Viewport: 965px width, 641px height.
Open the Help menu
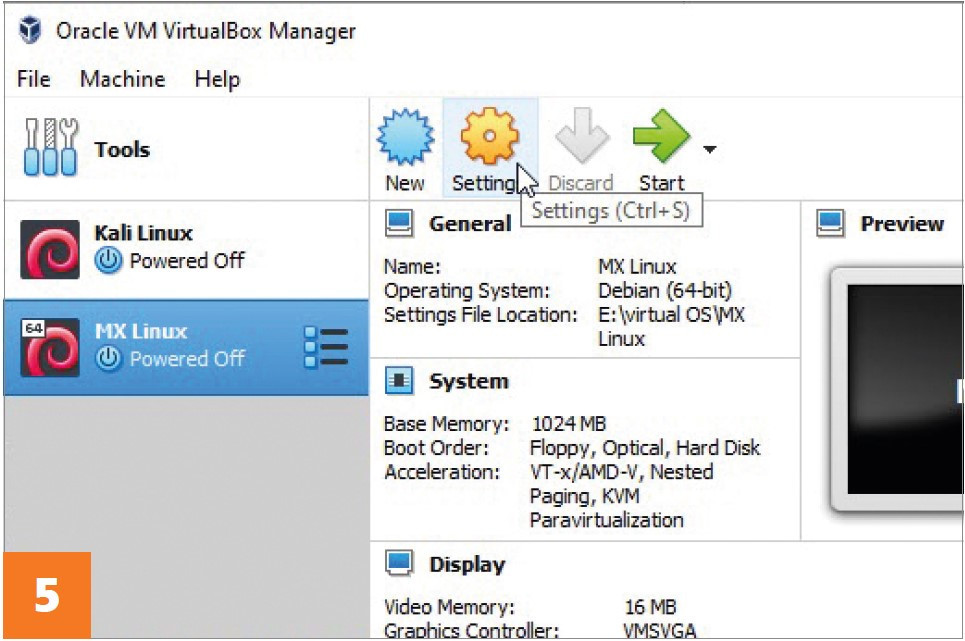click(217, 79)
